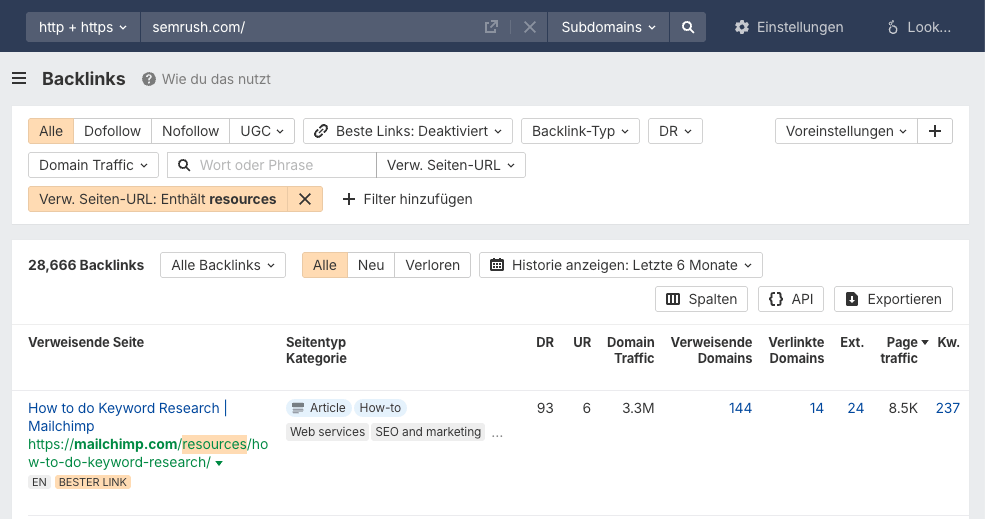The height and width of the screenshot is (519, 985).
Task: Expand the UGC filter dropdown
Action: pos(262,131)
